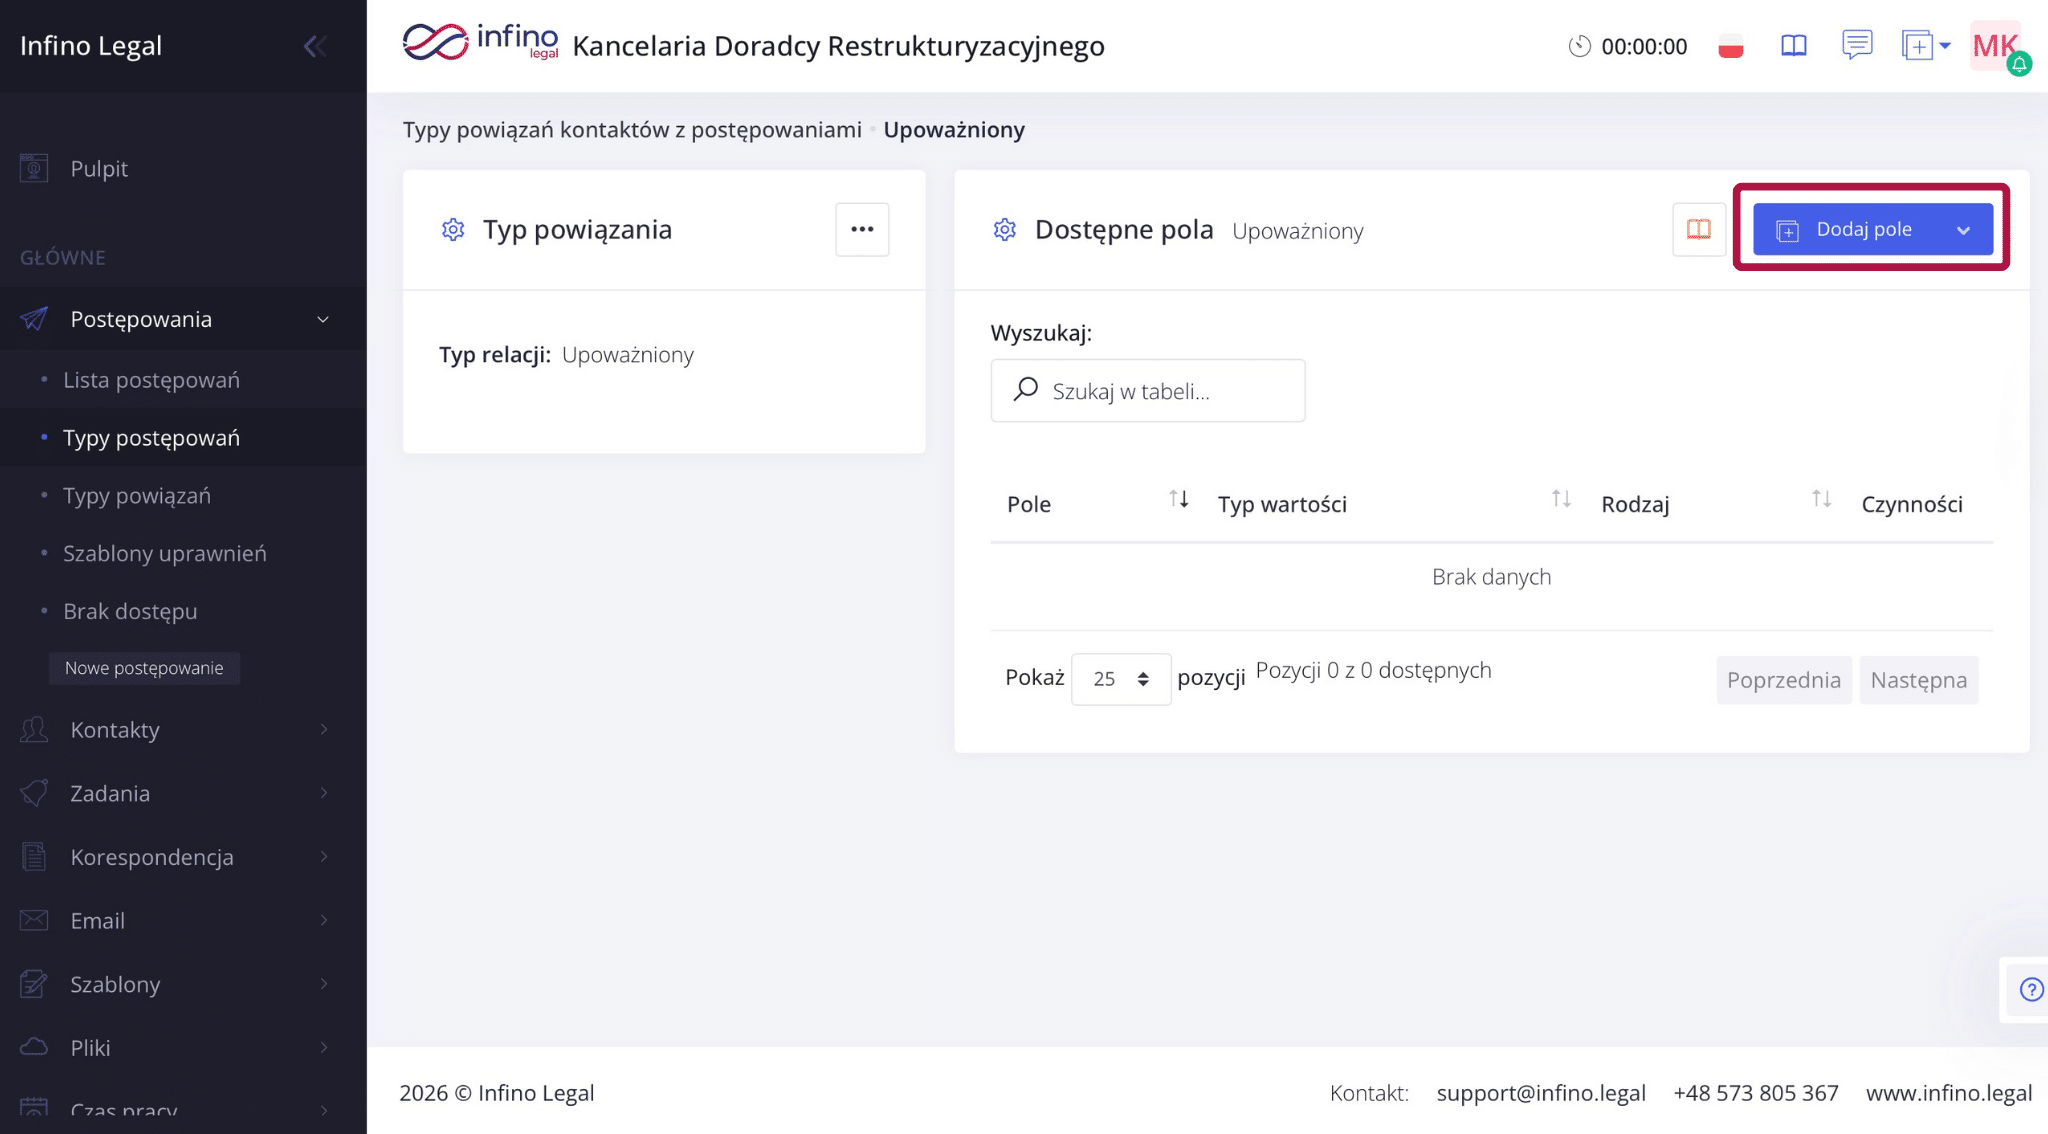Open Typy powiązań in sidebar

[137, 496]
